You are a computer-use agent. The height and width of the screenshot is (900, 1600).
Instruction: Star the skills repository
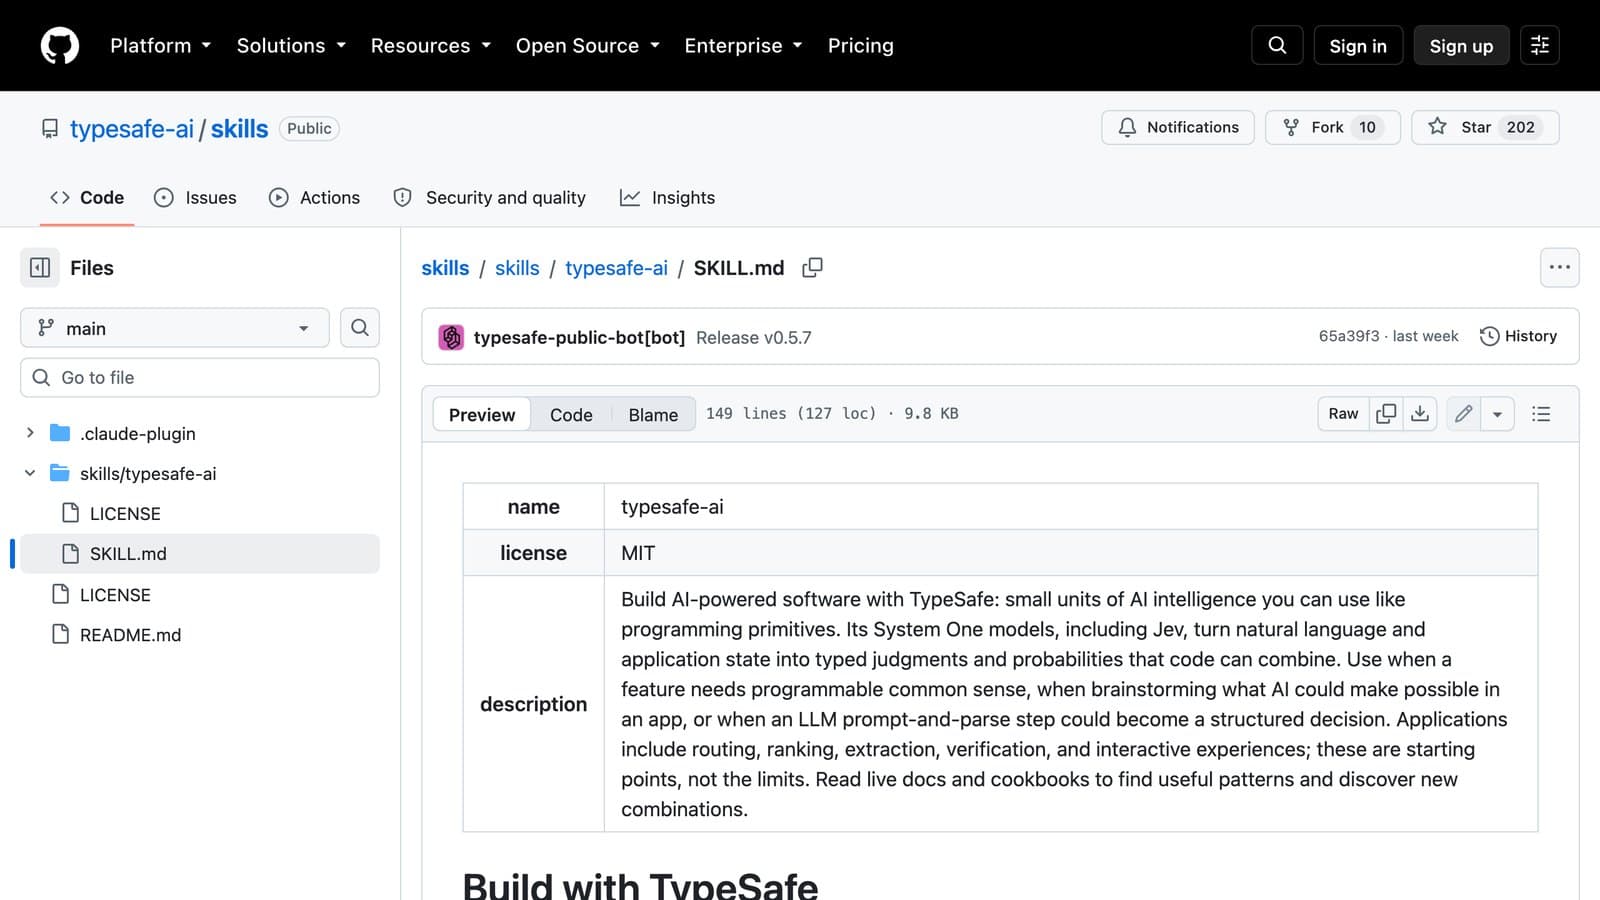(1485, 128)
